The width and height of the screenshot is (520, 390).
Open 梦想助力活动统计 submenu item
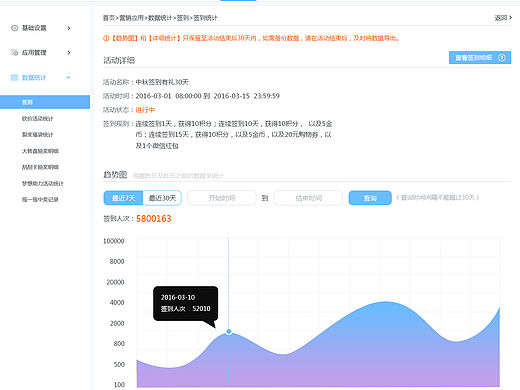tap(43, 183)
